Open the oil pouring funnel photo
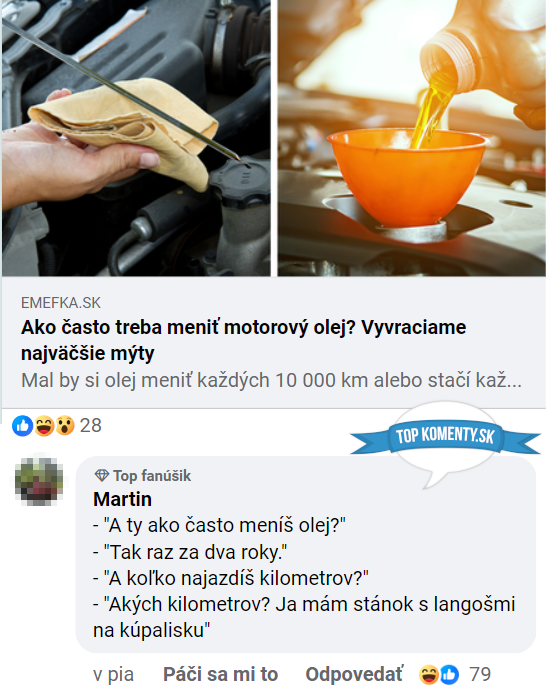 pyautogui.click(x=411, y=138)
